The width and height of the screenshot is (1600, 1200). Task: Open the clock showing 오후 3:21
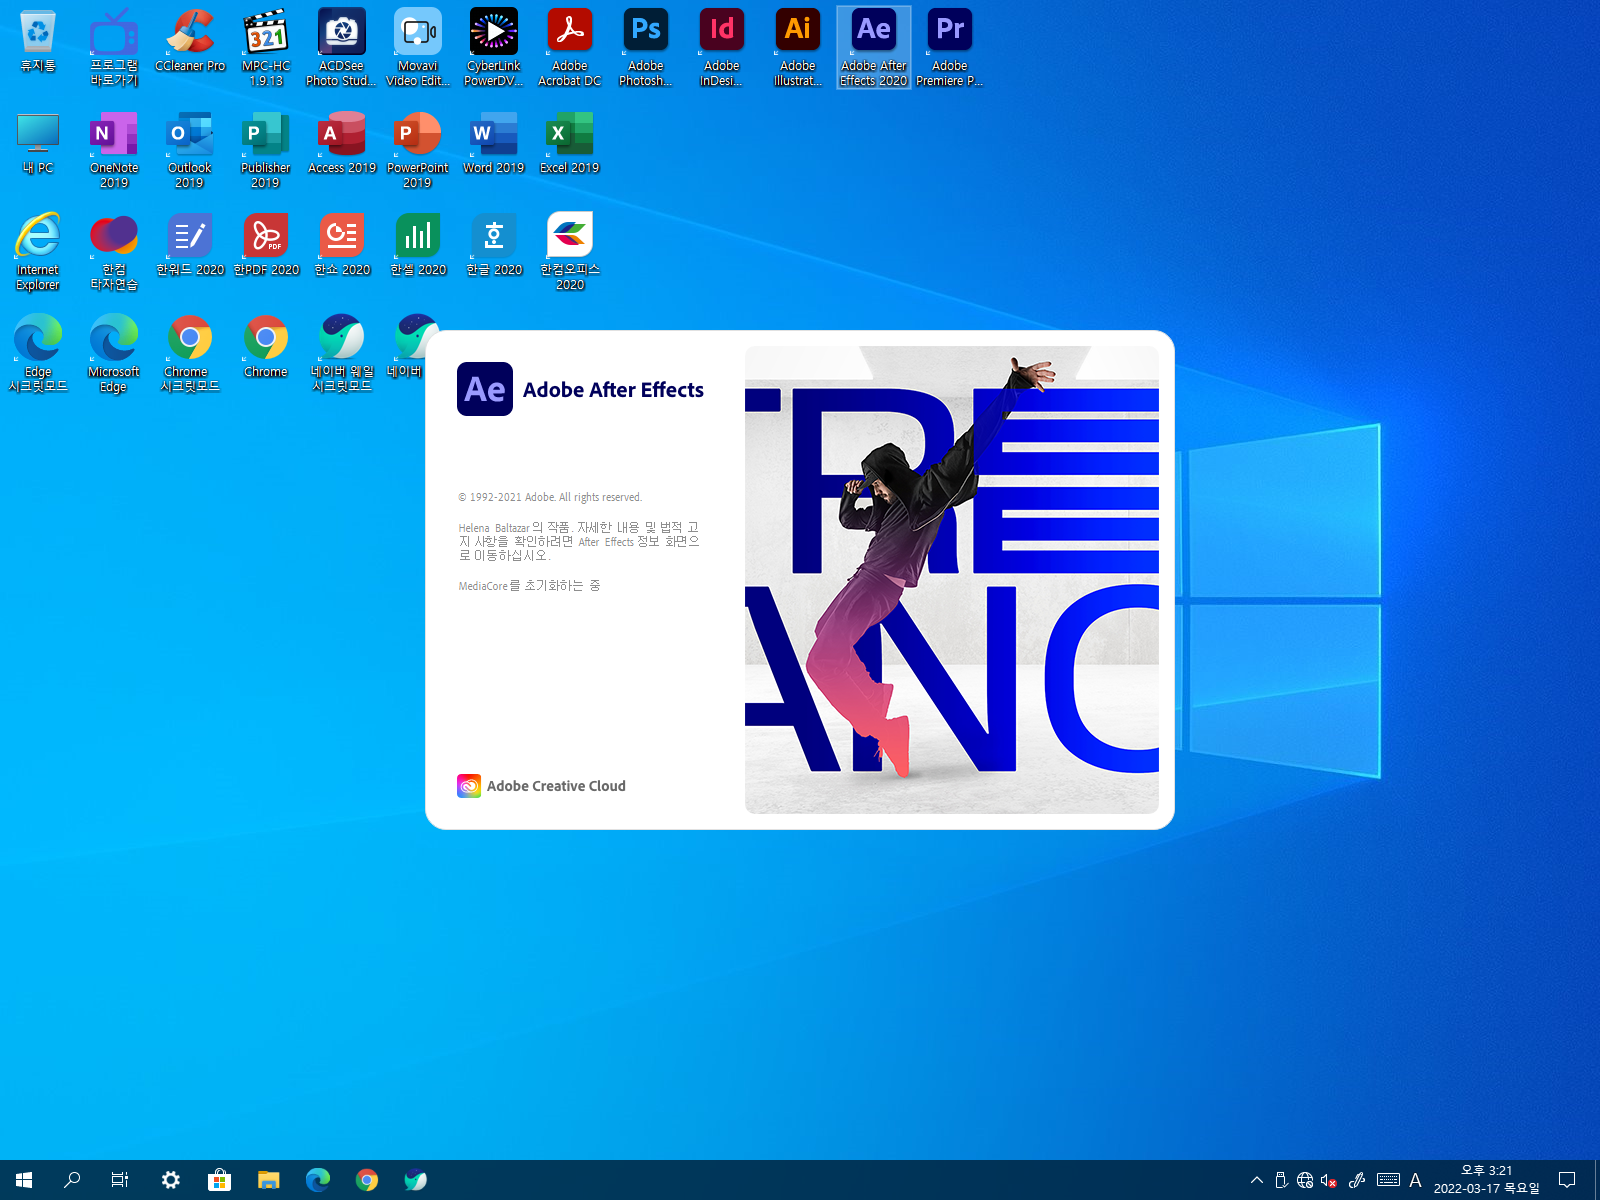tap(1487, 1180)
